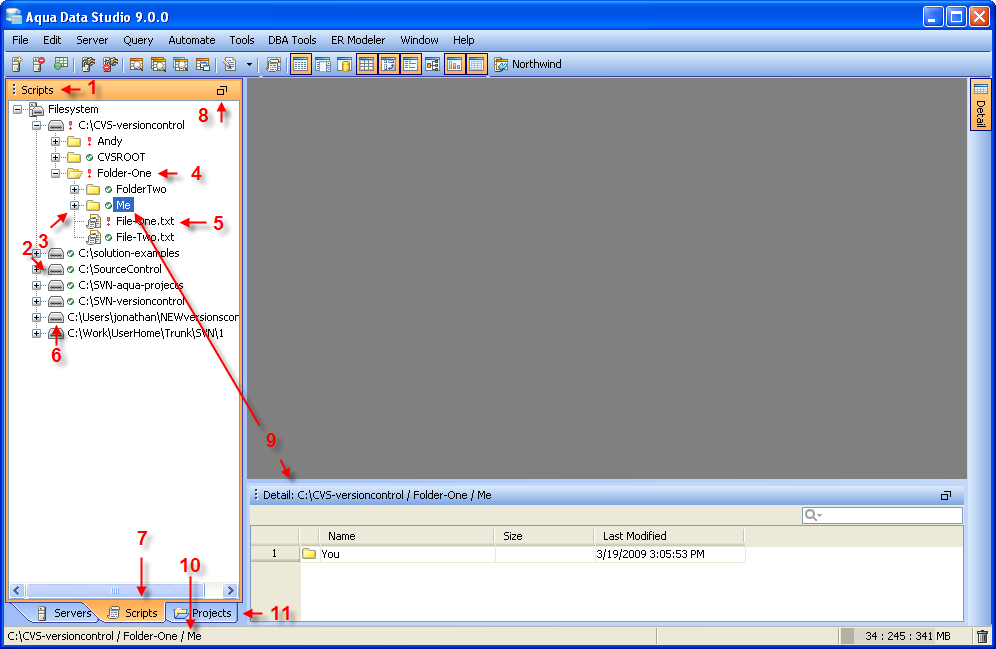Screen dimensions: 996x649
Task: Expand the C:\solution-examples node
Action: point(37,253)
